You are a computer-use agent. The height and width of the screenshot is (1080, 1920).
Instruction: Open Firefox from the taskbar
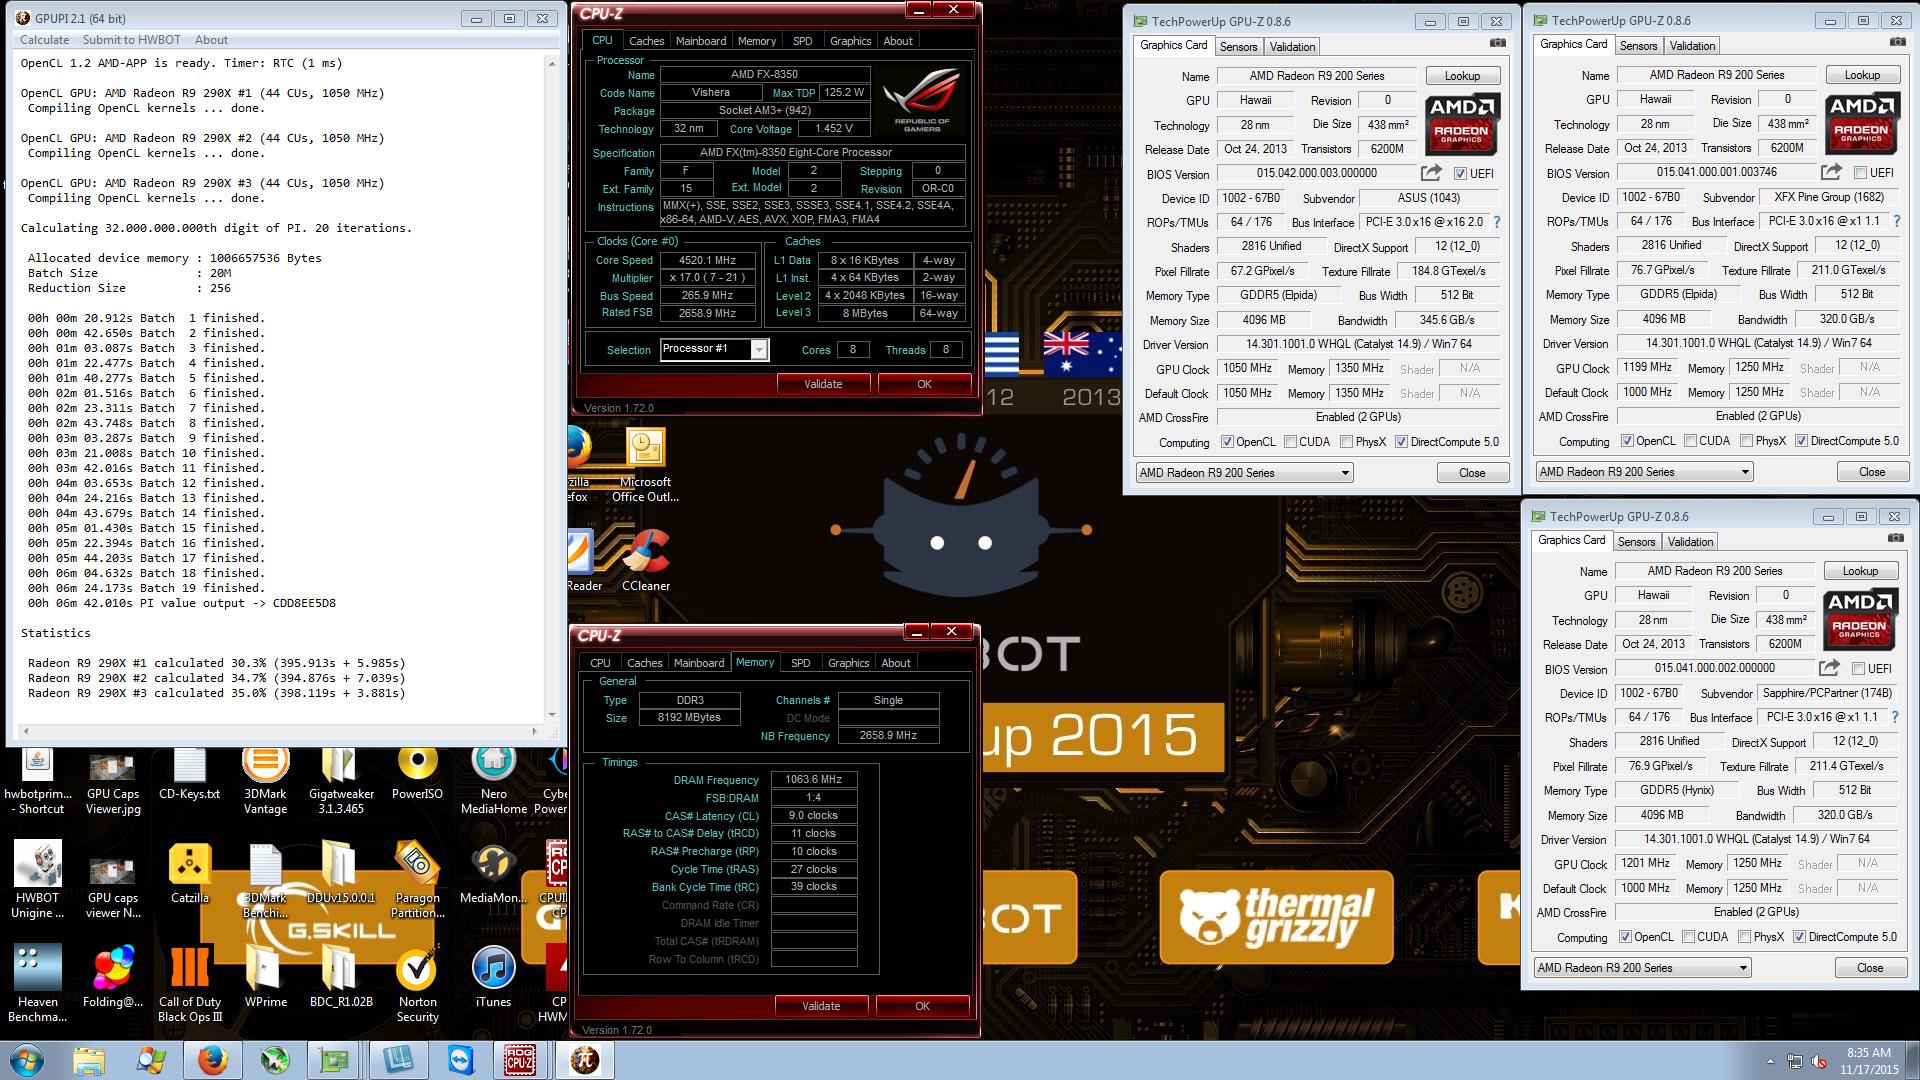212,1060
